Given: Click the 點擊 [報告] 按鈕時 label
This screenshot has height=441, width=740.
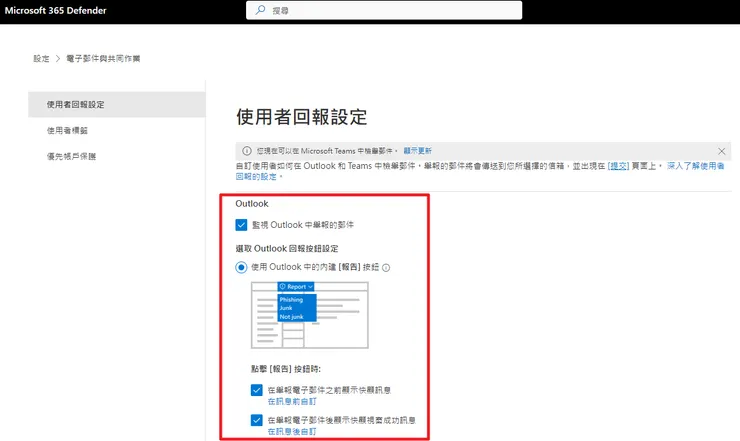Looking at the screenshot, I should click(x=286, y=369).
